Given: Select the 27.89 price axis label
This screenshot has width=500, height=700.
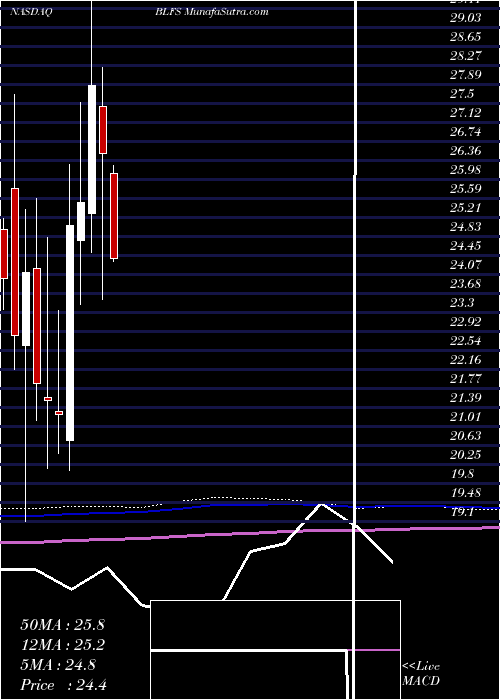Looking at the screenshot, I should tap(466, 75).
